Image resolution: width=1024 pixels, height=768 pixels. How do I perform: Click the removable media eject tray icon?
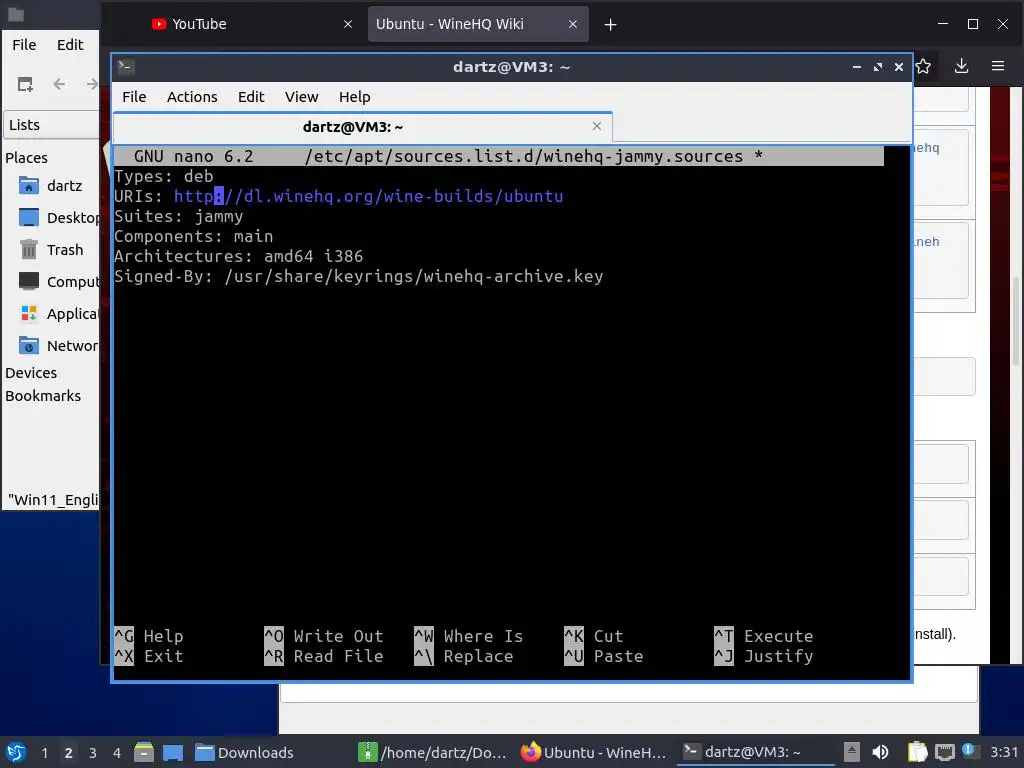pos(852,752)
